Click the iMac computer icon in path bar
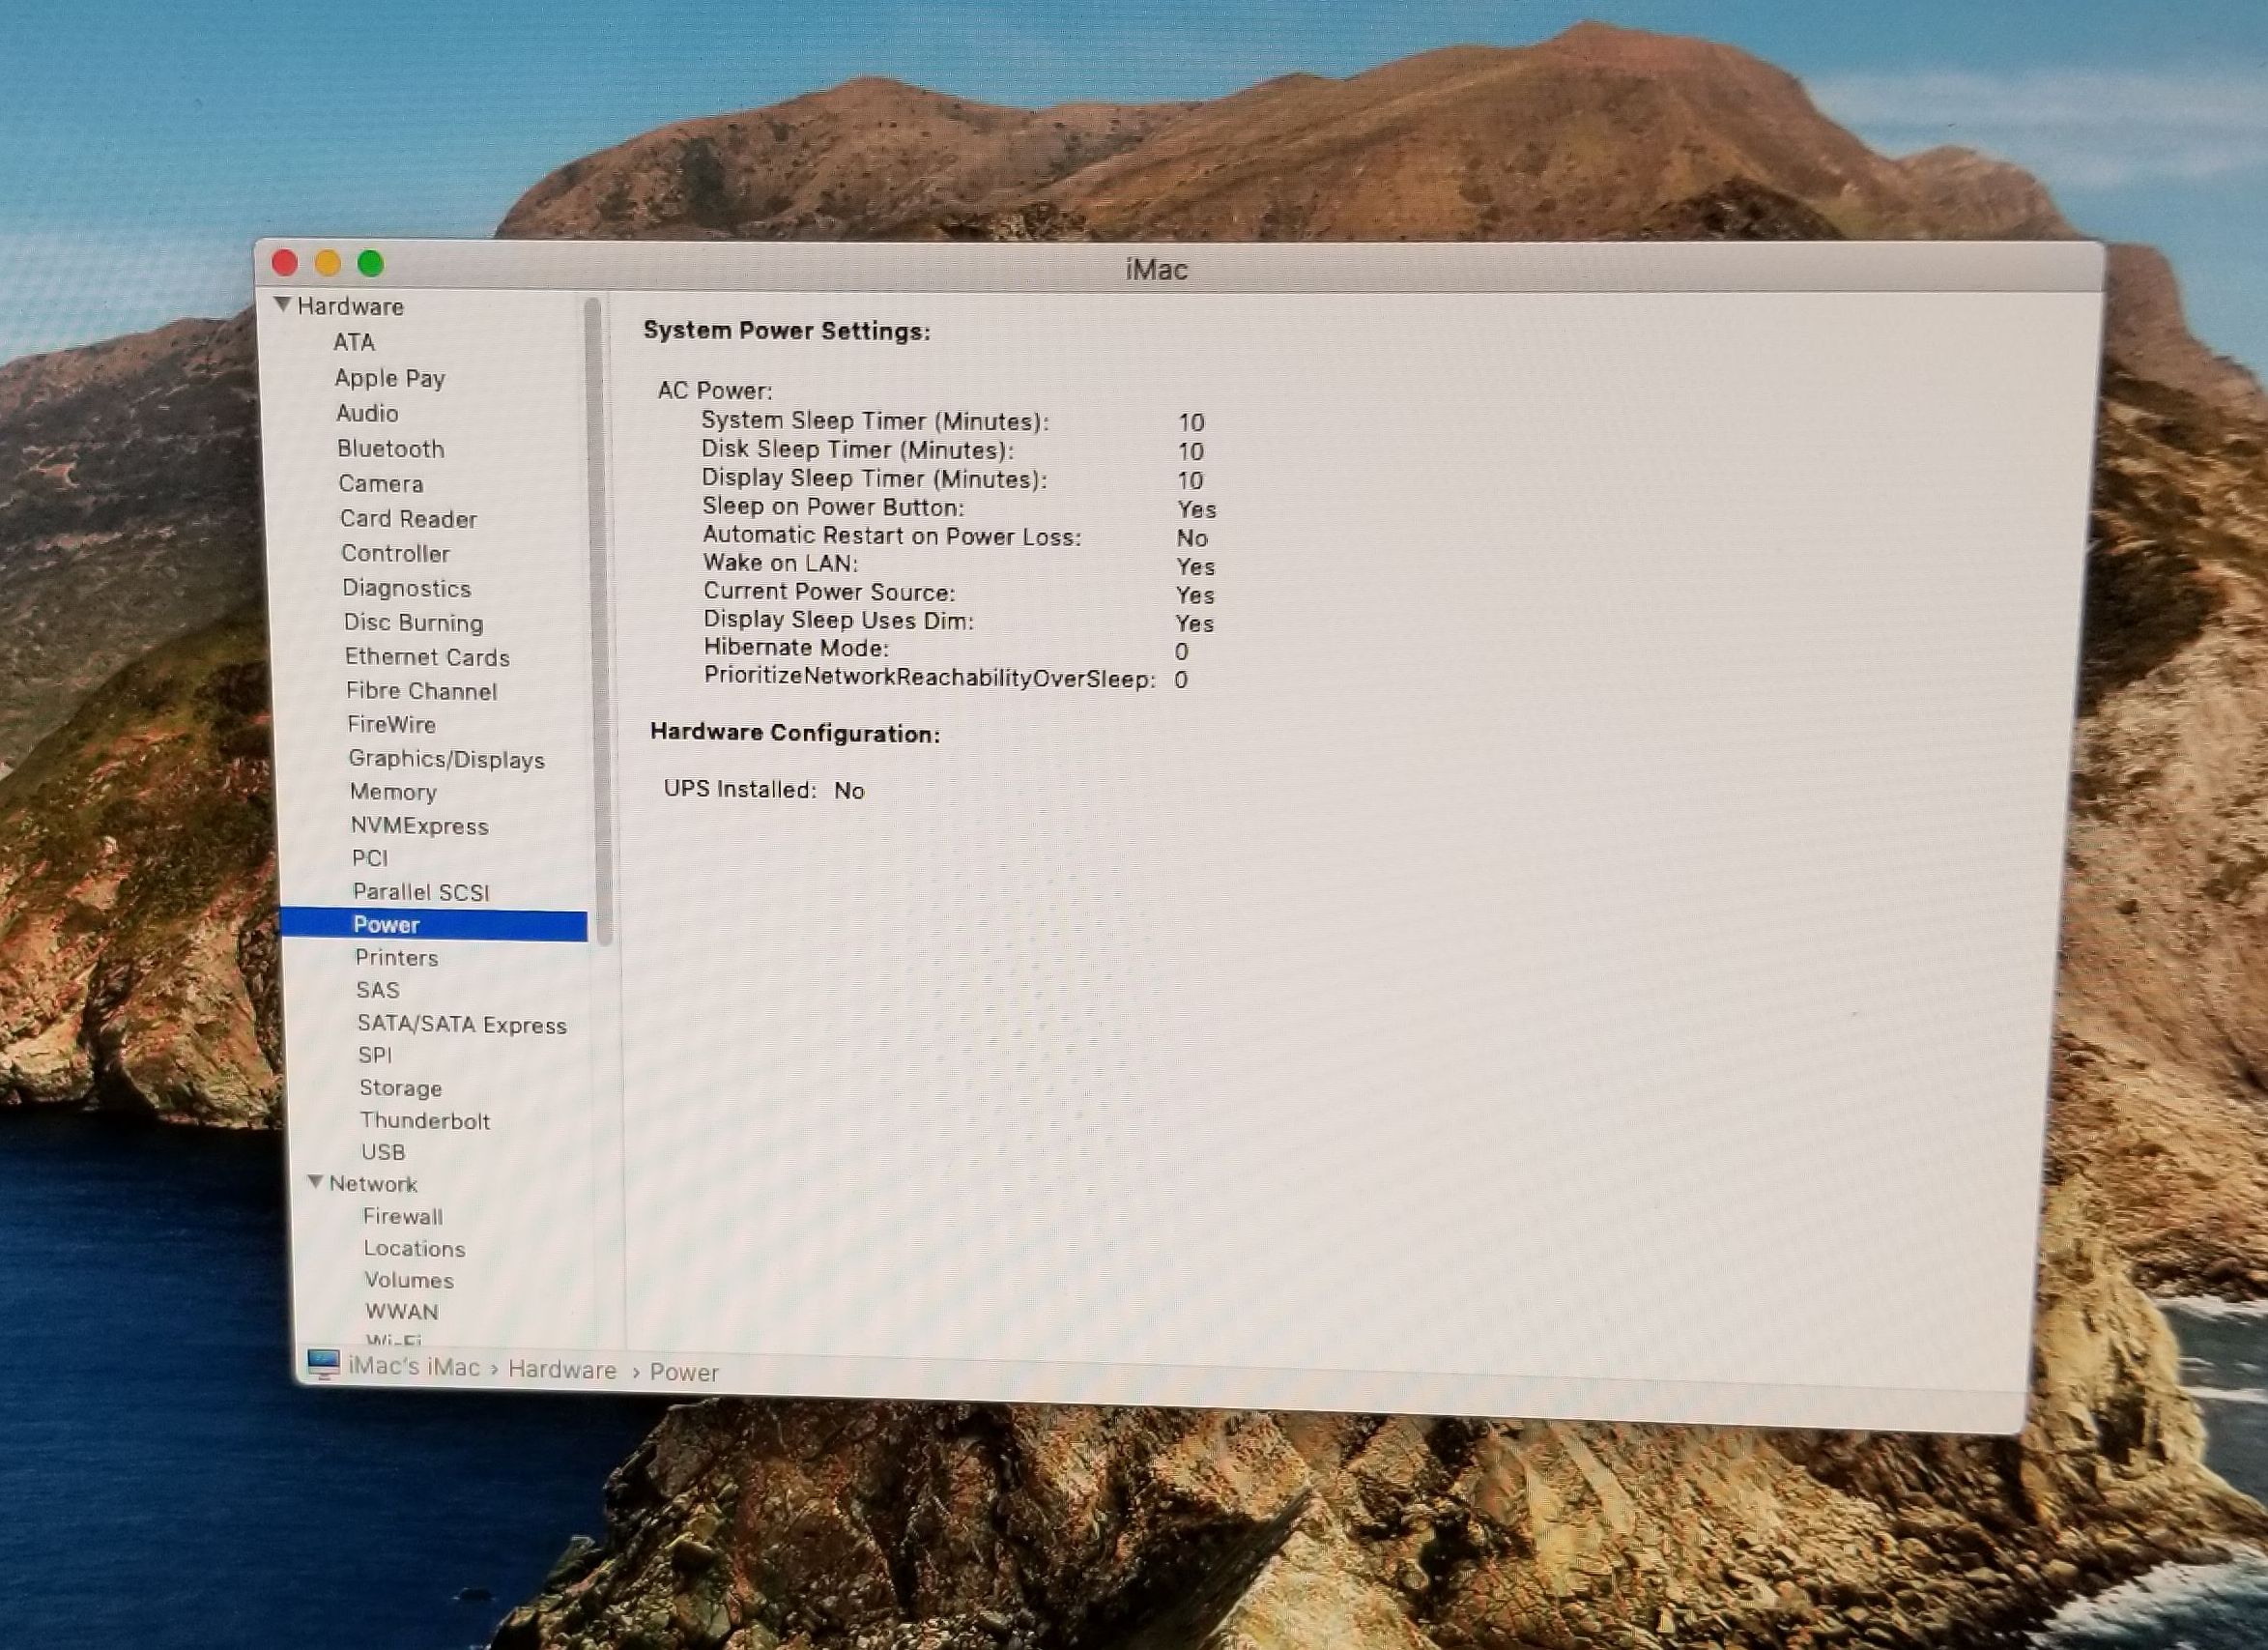2268x1650 pixels. pyautogui.click(x=323, y=1364)
